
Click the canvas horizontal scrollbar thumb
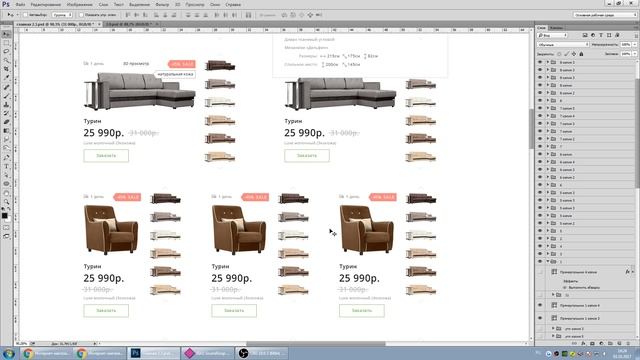tap(316, 344)
